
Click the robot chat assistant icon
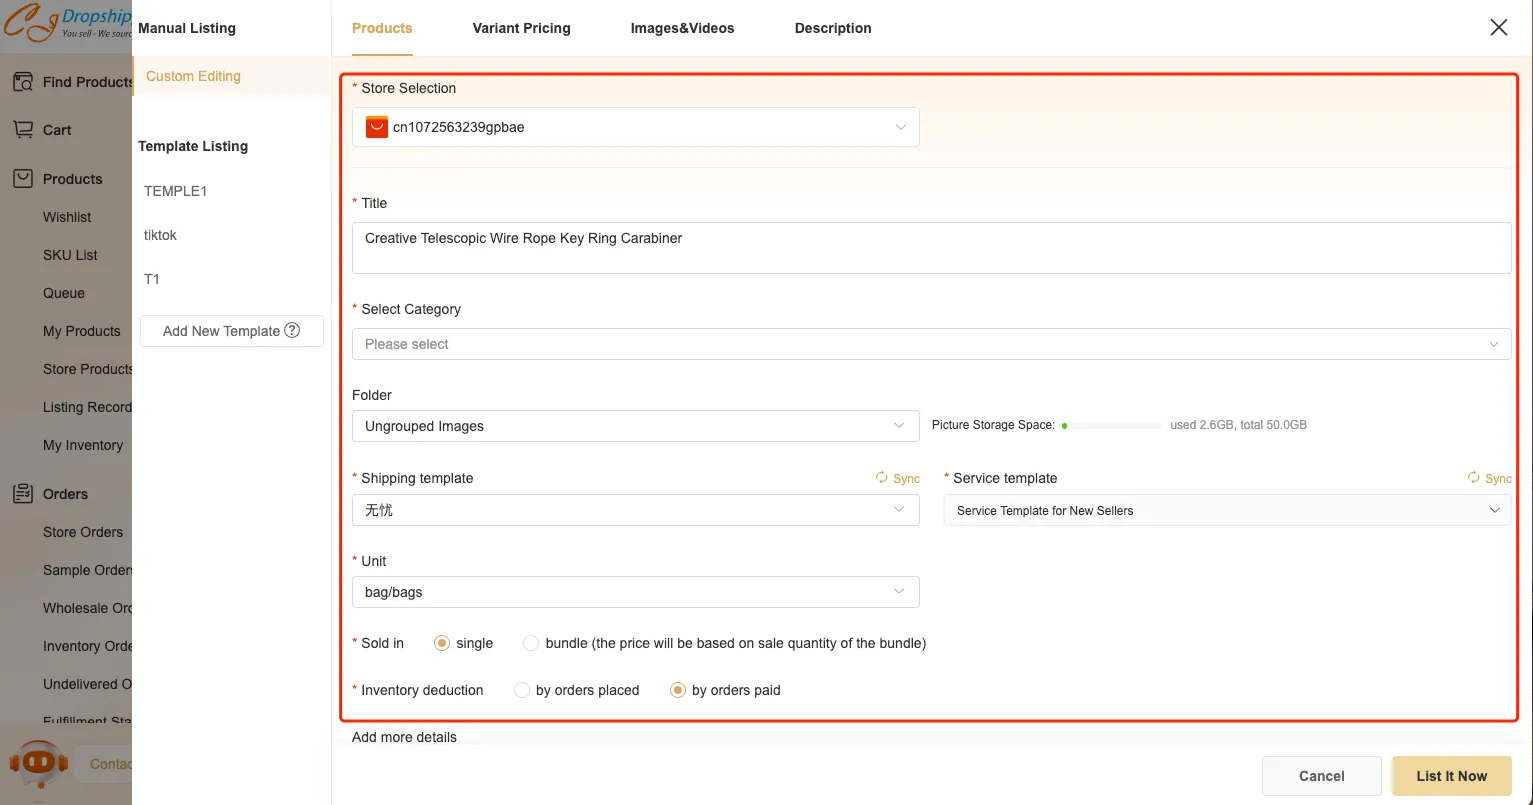pyautogui.click(x=38, y=764)
